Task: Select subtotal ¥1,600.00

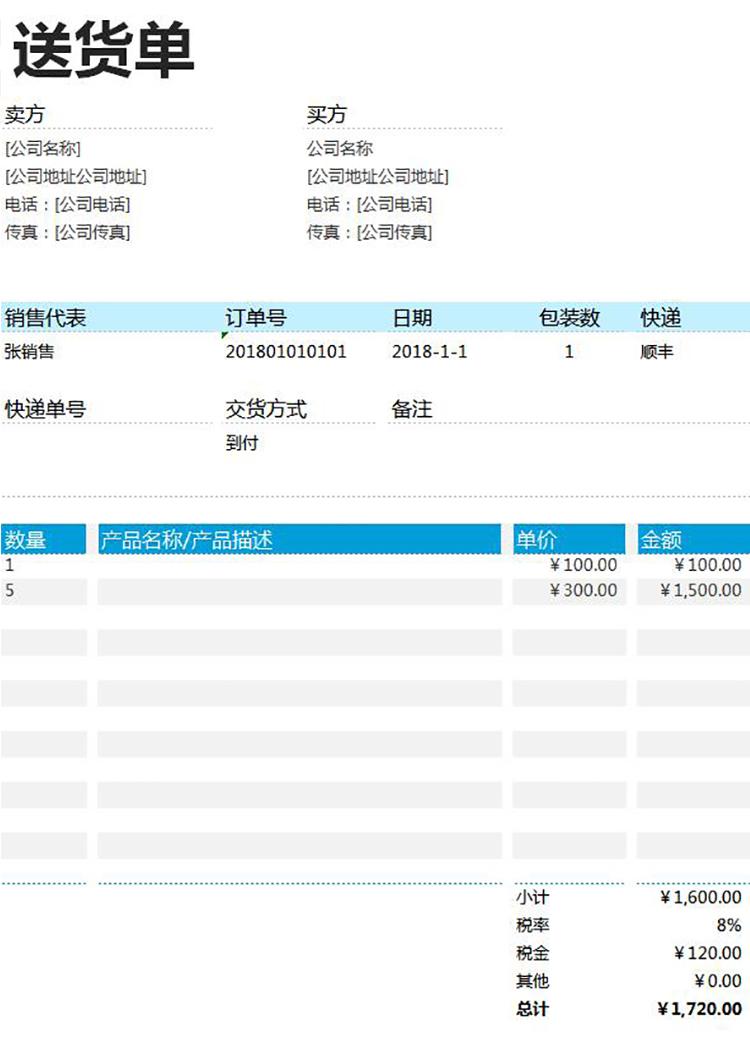Action: point(701,897)
